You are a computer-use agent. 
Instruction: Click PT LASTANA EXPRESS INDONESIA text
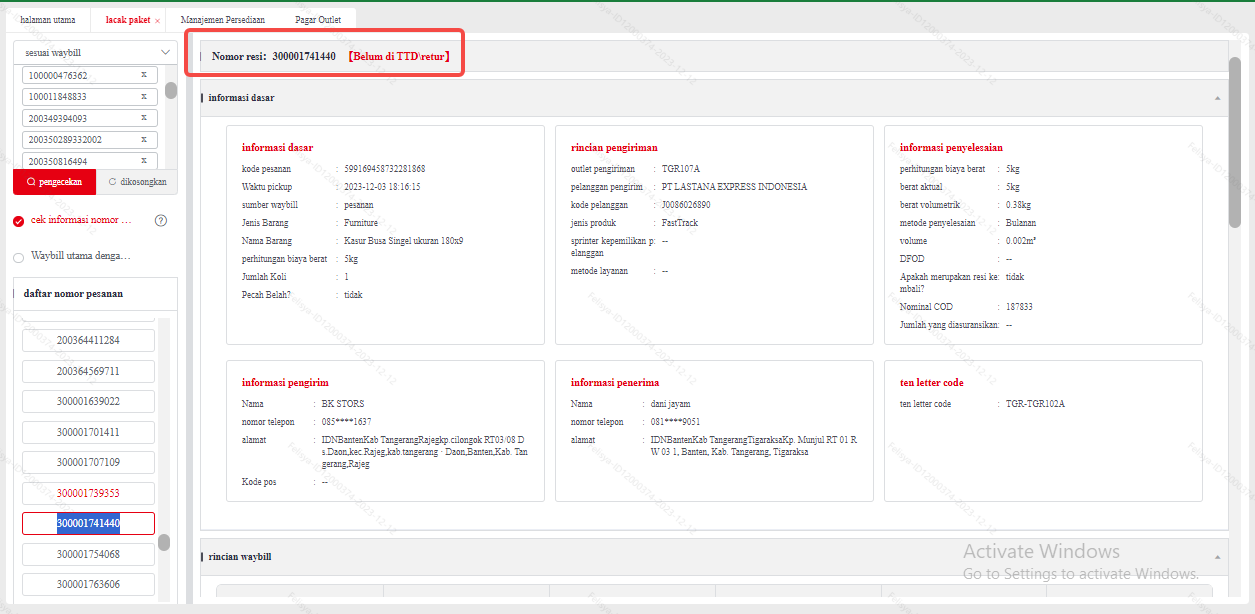point(734,187)
